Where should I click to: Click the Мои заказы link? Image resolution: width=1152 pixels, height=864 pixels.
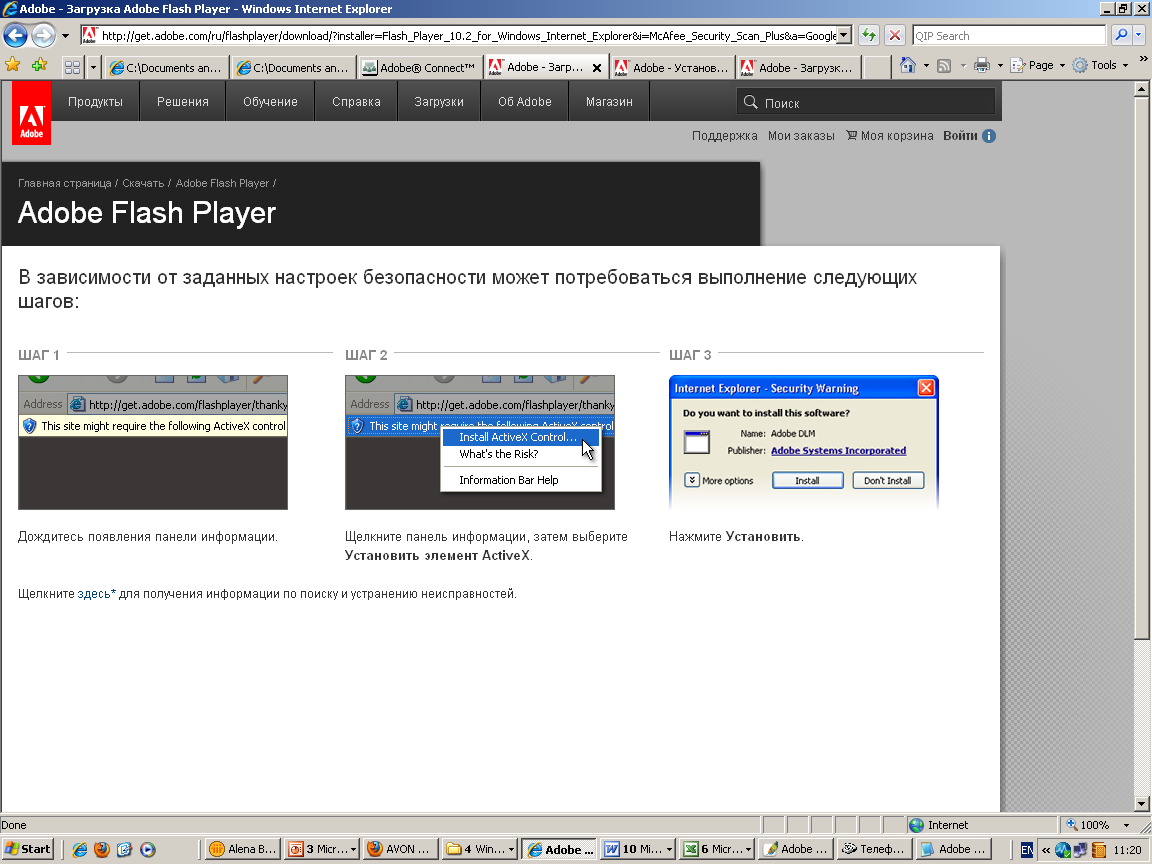(801, 135)
